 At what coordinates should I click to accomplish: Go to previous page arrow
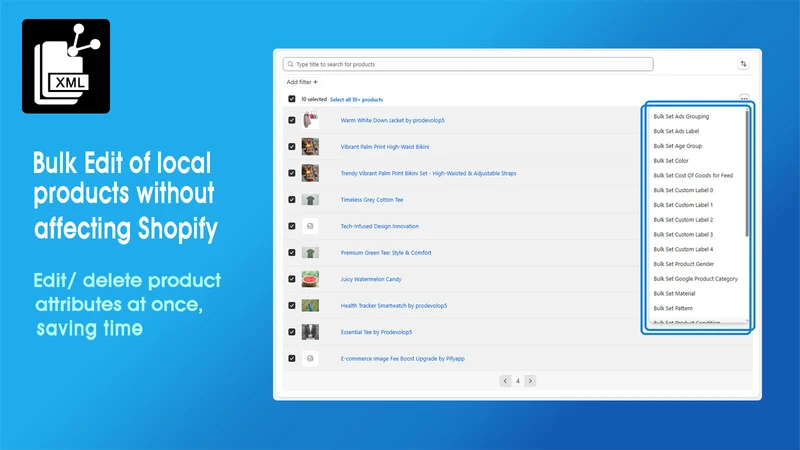pos(505,381)
